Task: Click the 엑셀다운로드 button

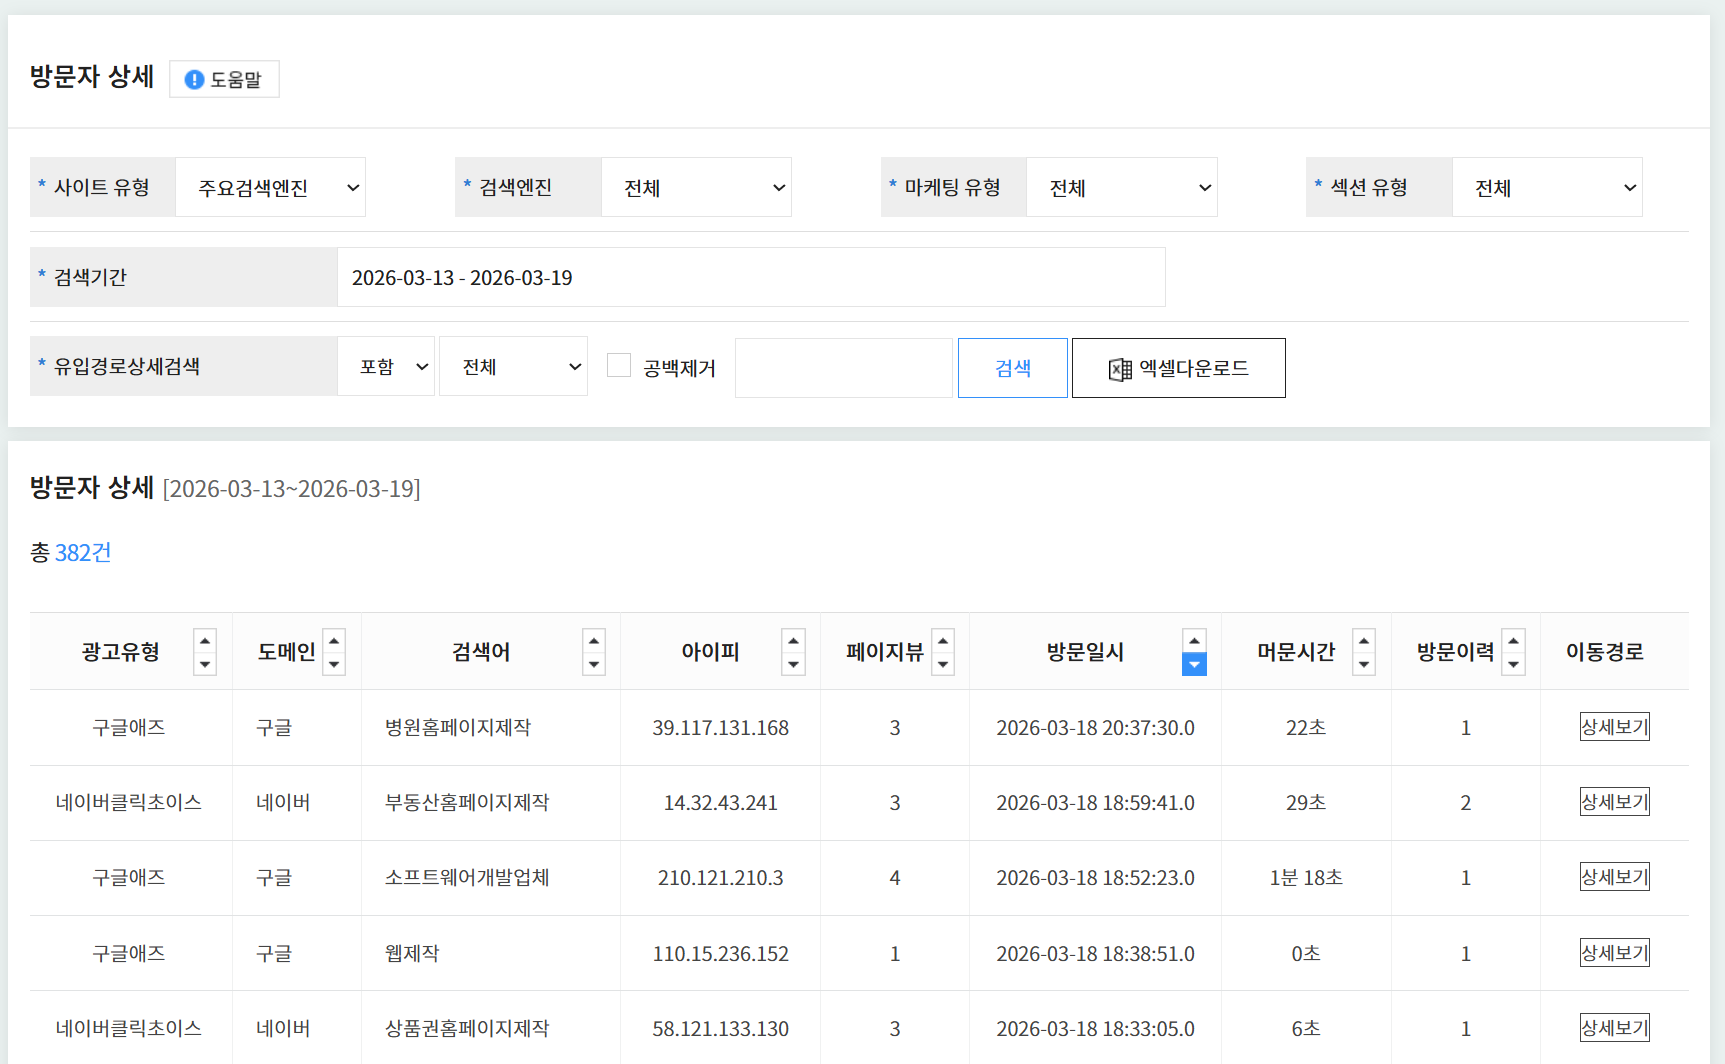Action: coord(1178,368)
